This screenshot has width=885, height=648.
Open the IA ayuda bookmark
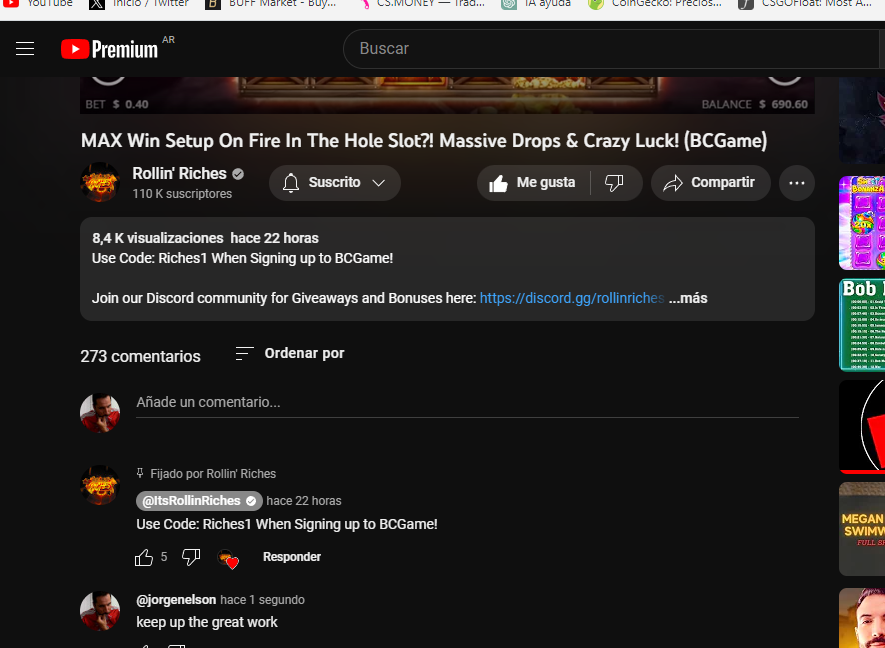click(536, 3)
